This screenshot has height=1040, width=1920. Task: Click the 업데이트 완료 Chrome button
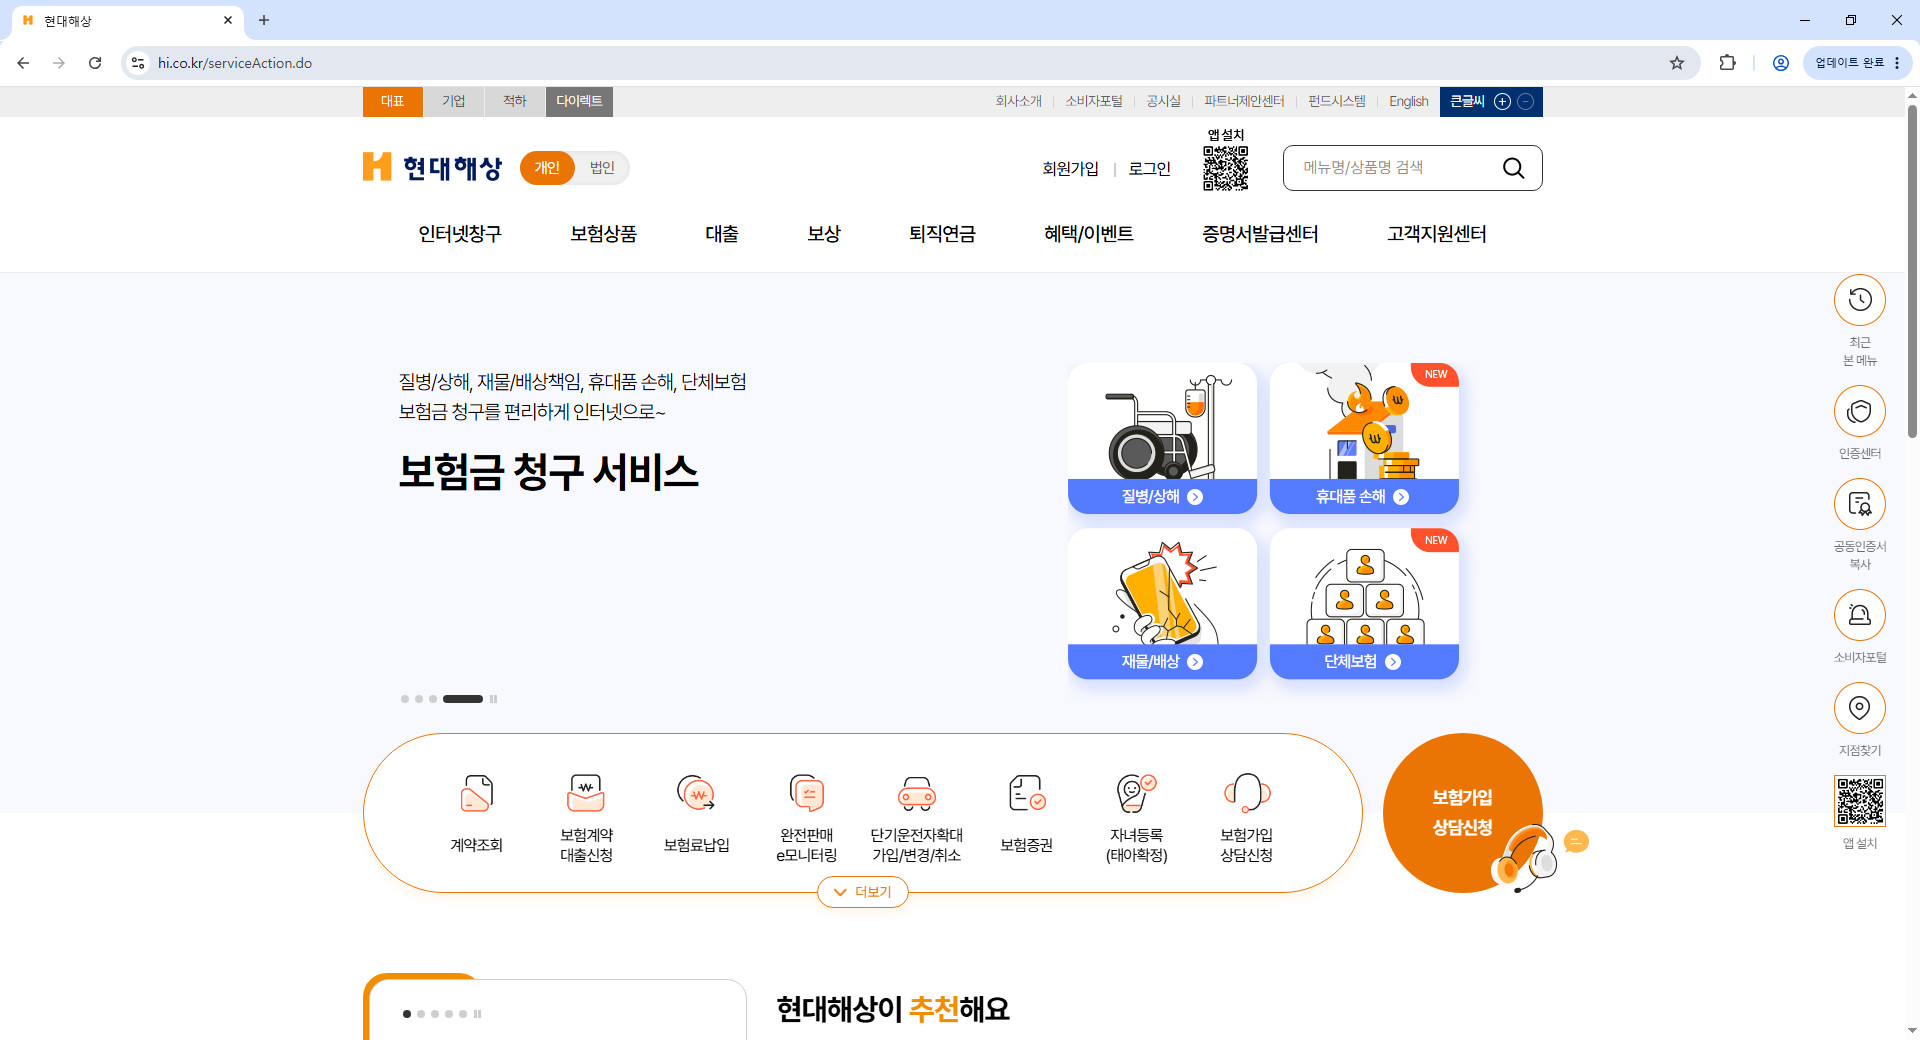point(1858,63)
